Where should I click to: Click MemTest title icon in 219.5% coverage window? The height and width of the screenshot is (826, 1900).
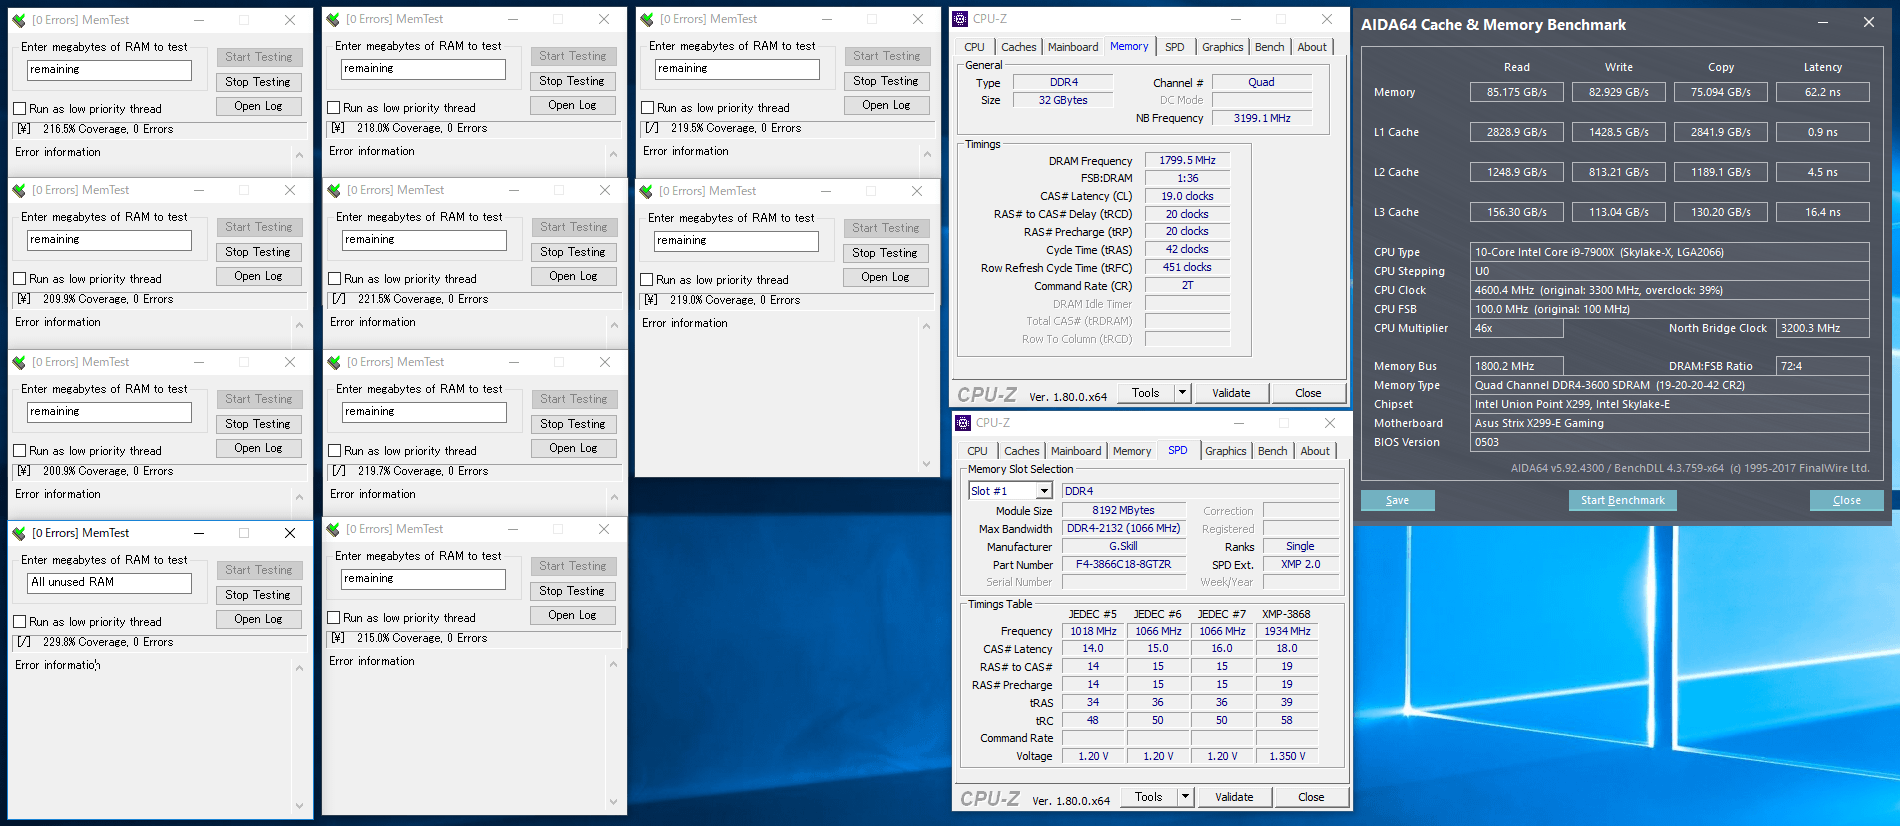647,19
